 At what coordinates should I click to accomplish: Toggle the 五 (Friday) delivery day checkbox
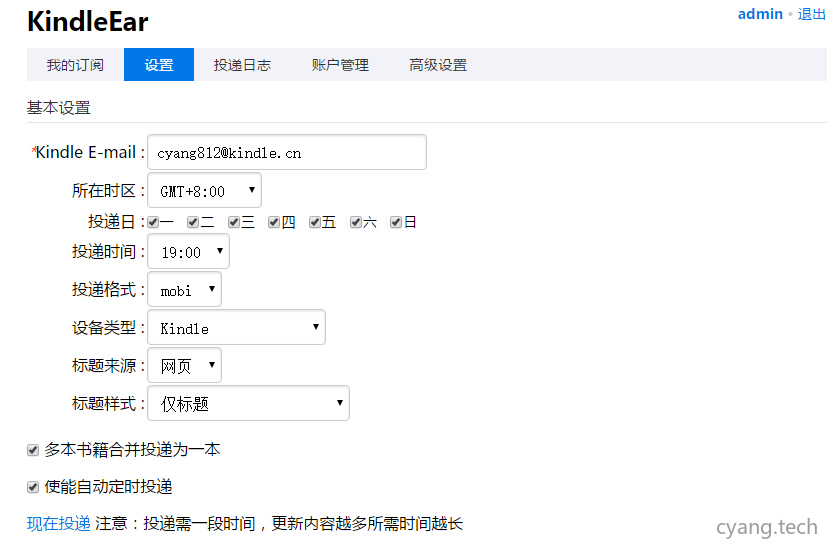click(315, 222)
